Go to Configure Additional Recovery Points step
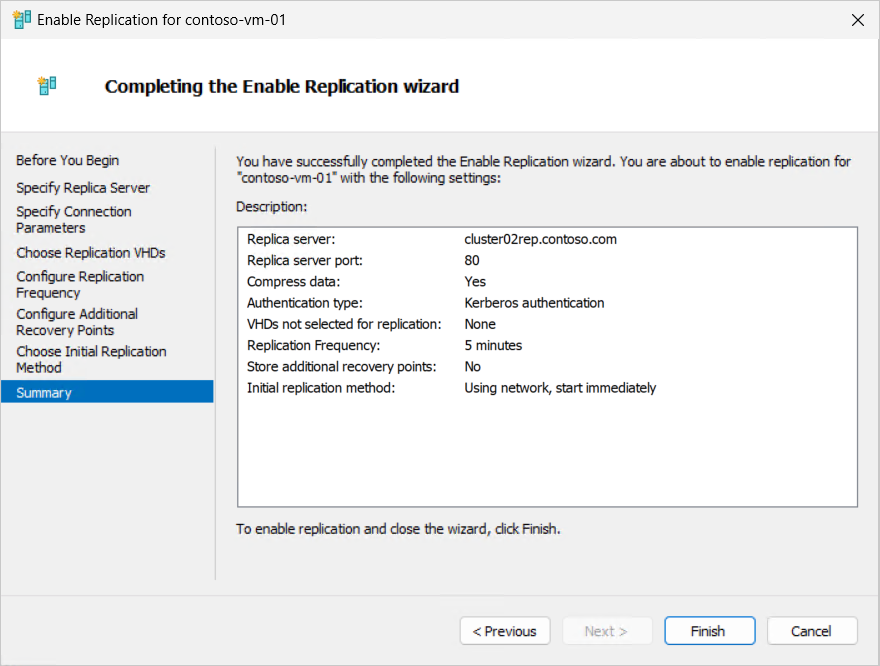 click(x=77, y=322)
